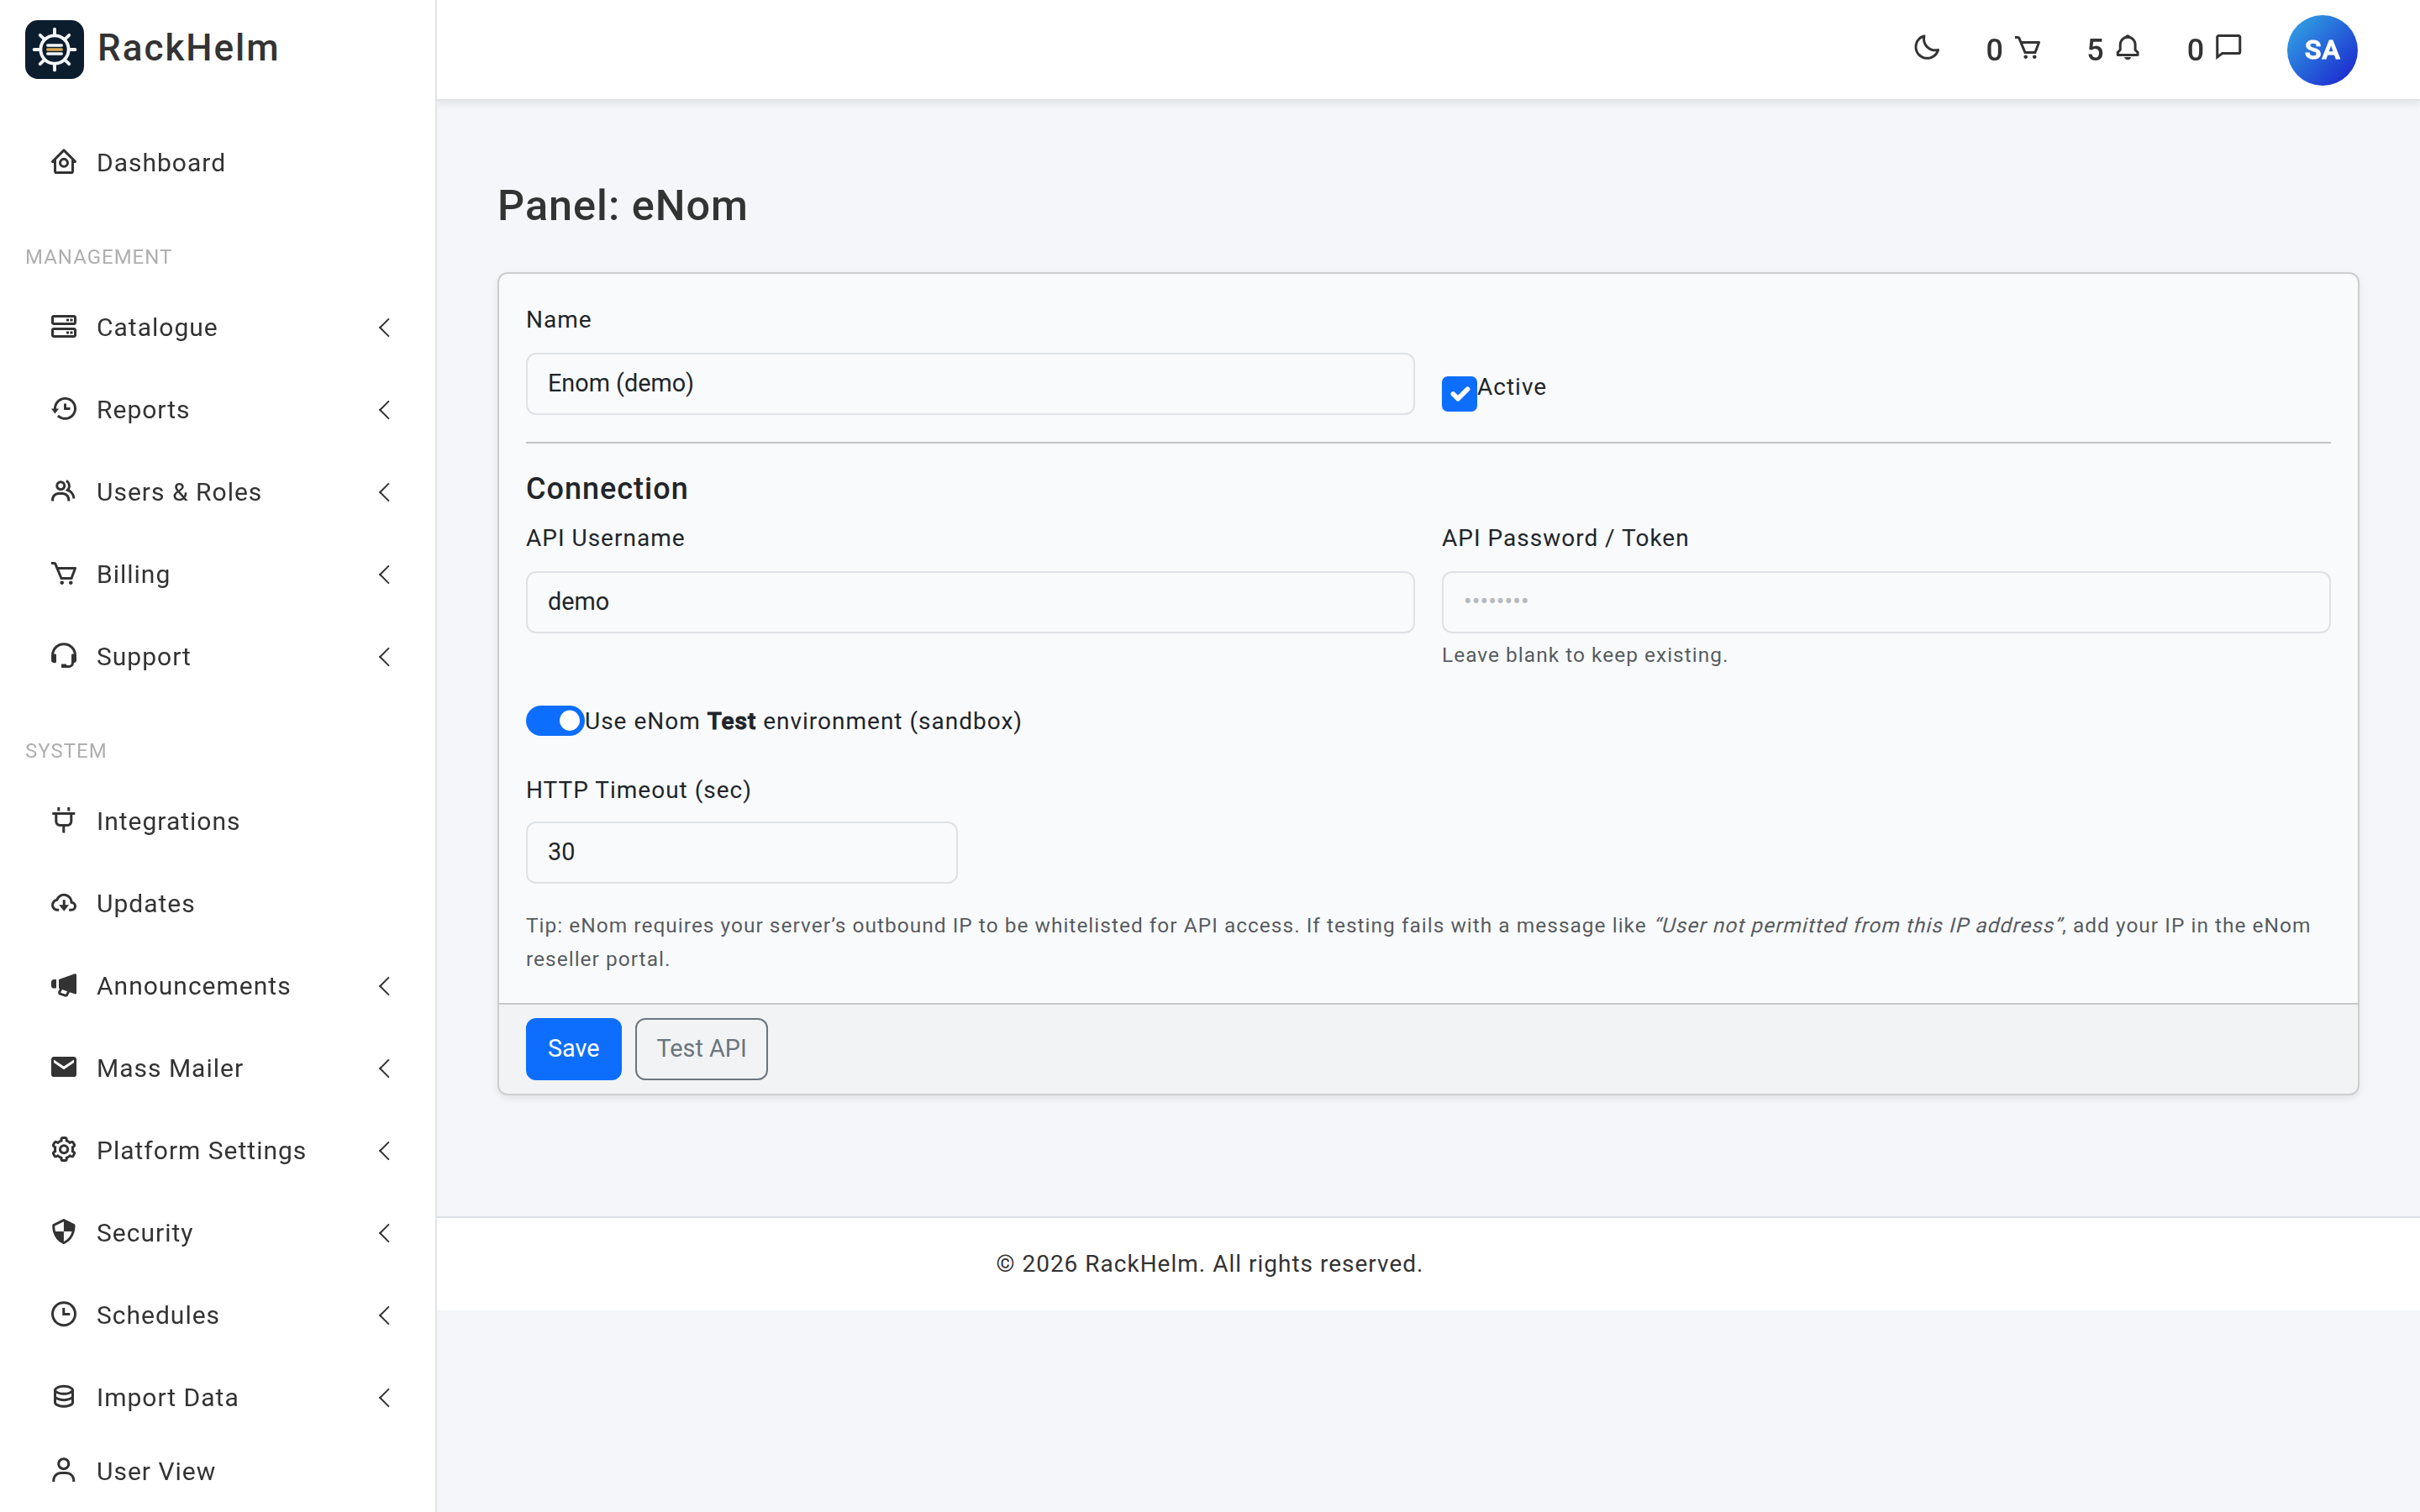Toggle eNom Test environment sandbox switch
The width and height of the screenshot is (2420, 1512).
555,721
